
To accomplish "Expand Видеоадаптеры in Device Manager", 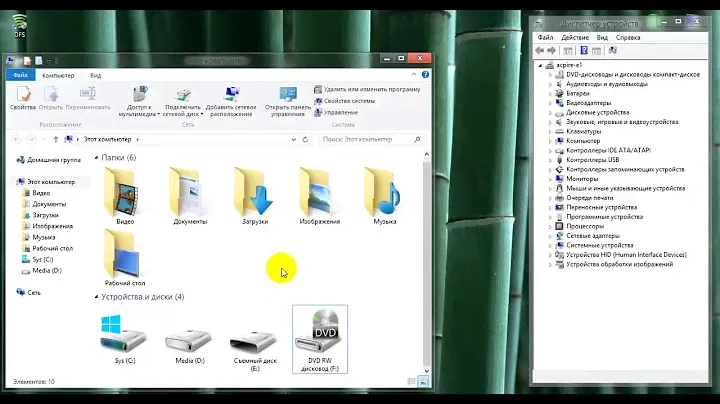I will coord(551,102).
